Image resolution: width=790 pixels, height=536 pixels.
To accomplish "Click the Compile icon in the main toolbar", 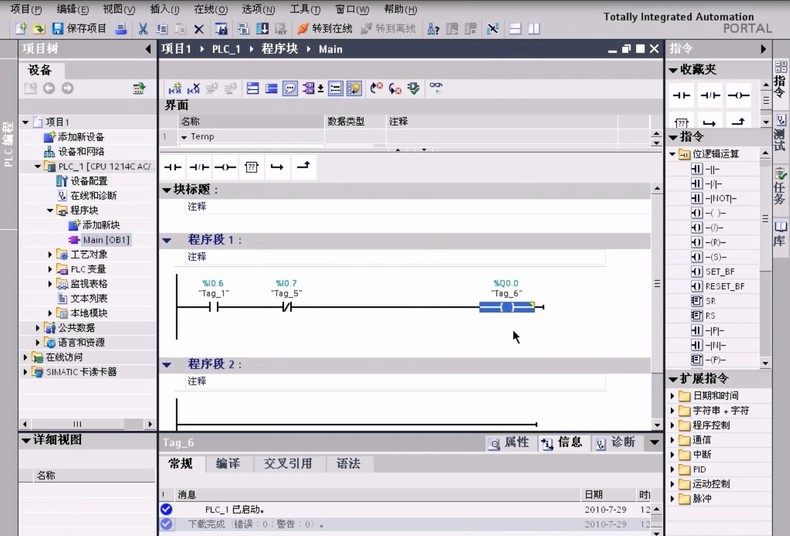I will (243, 29).
